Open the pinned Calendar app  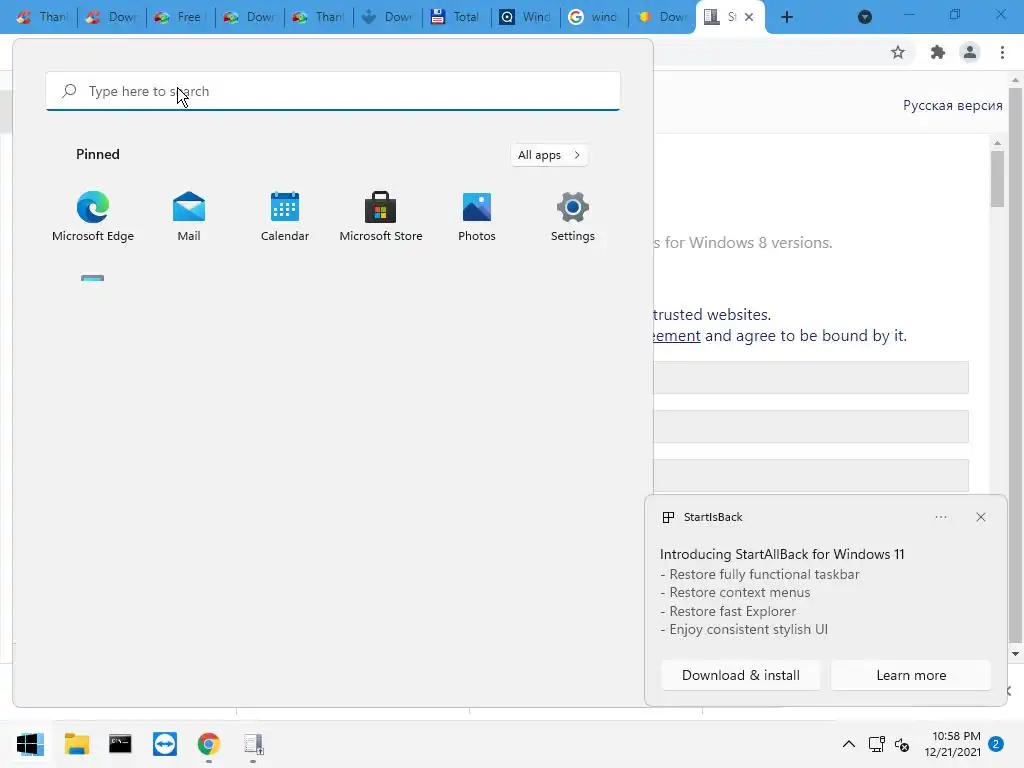click(x=285, y=217)
